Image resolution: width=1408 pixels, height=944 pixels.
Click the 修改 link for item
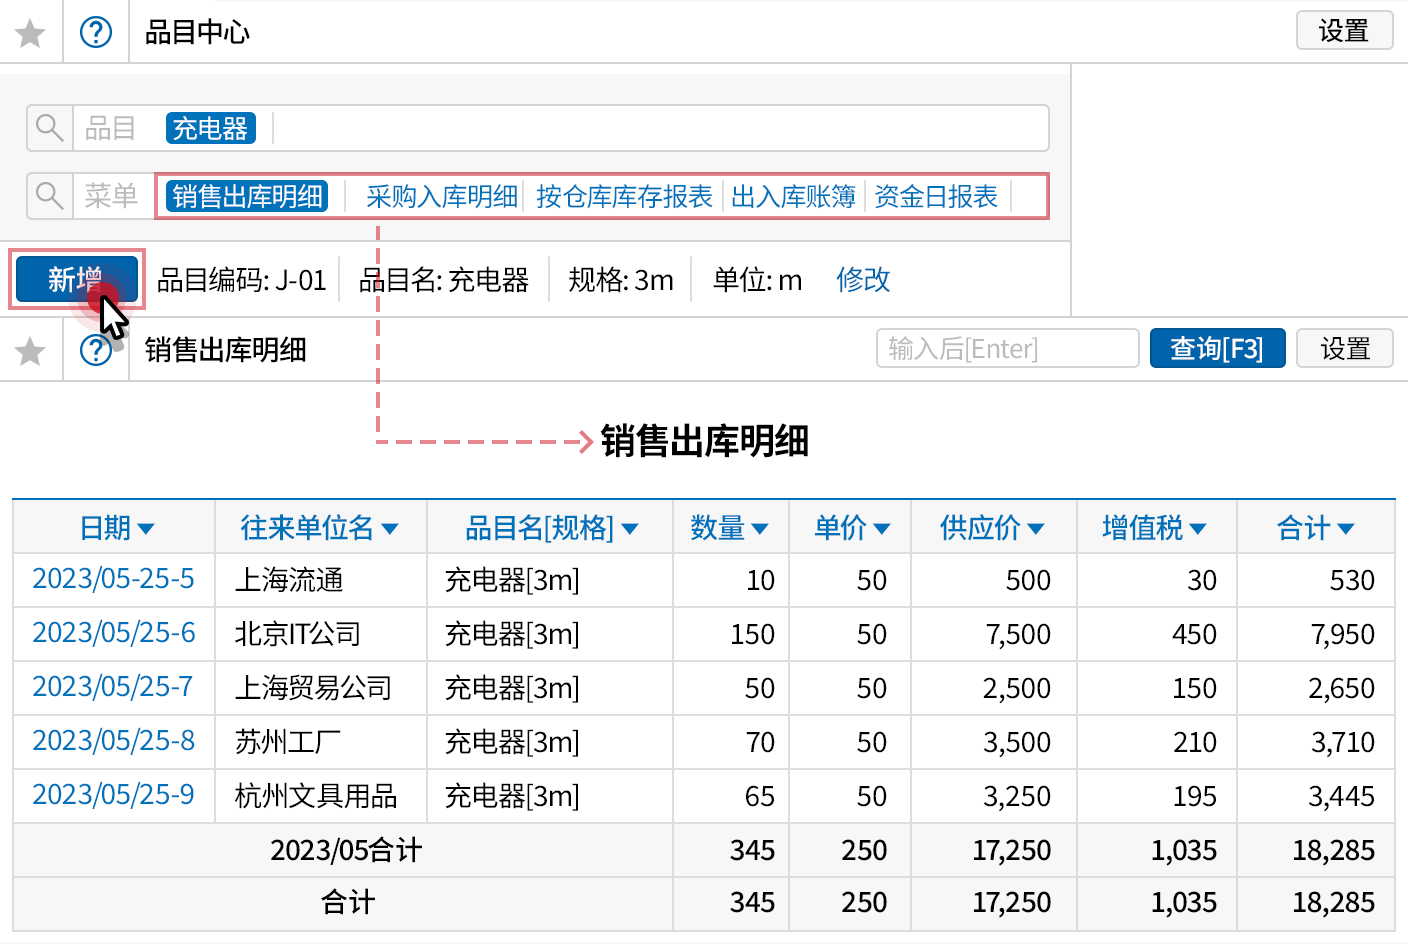tap(863, 279)
